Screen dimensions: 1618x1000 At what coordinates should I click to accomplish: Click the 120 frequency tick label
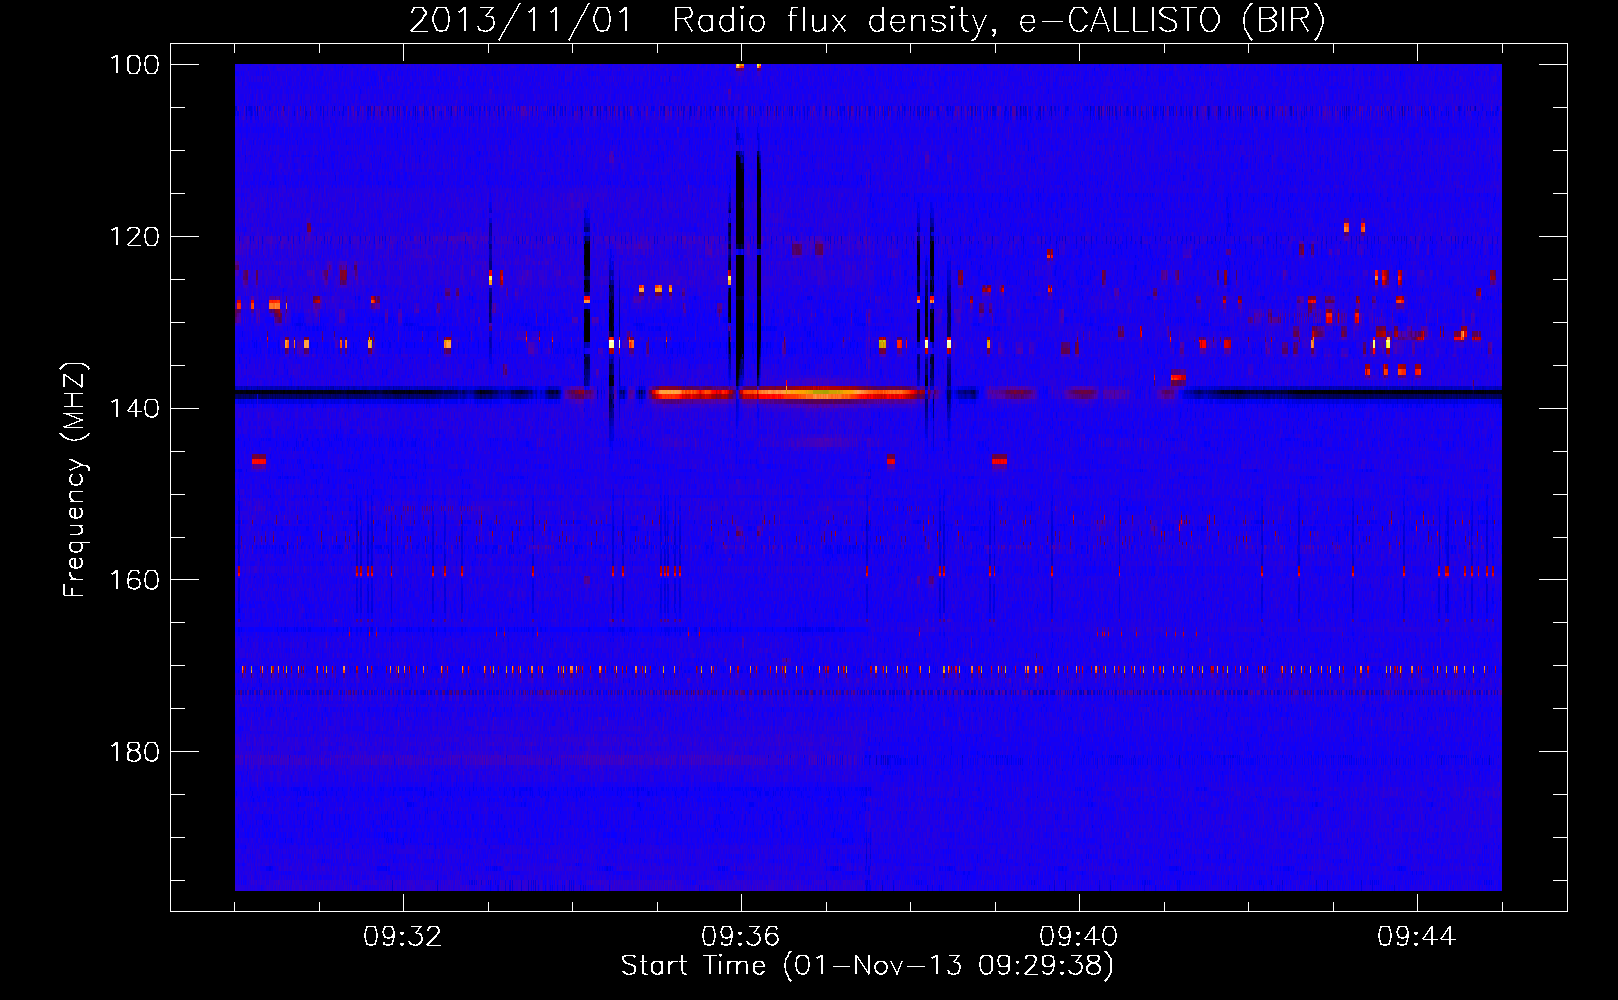(136, 237)
